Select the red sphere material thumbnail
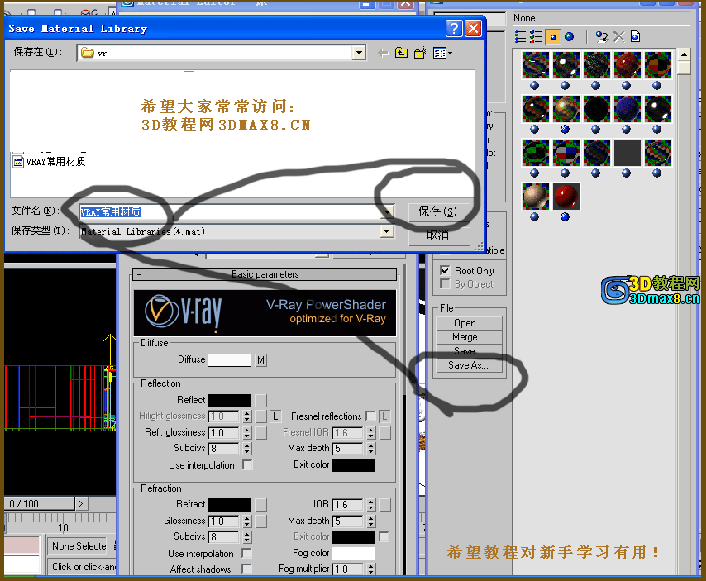The width and height of the screenshot is (706, 581). point(566,196)
